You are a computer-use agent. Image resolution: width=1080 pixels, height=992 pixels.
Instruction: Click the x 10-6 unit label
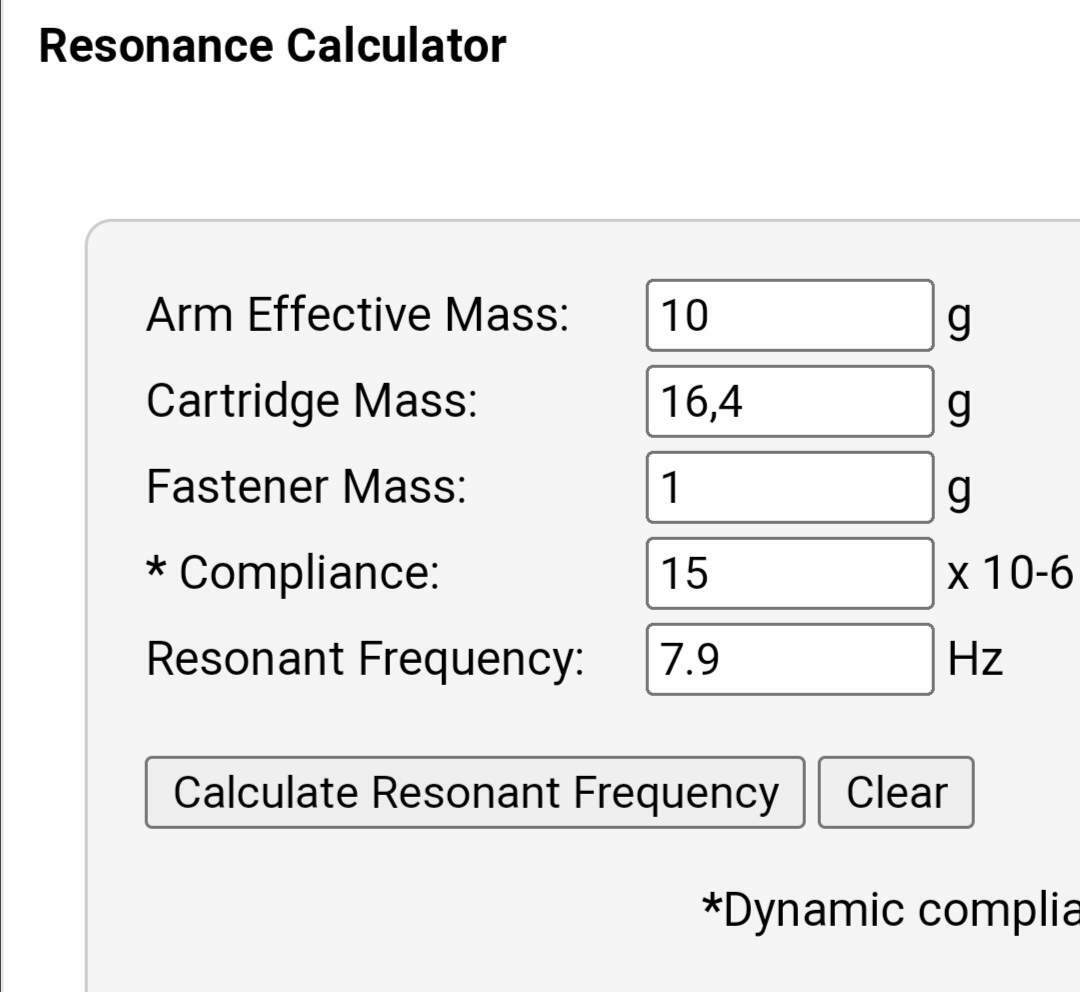1011,572
